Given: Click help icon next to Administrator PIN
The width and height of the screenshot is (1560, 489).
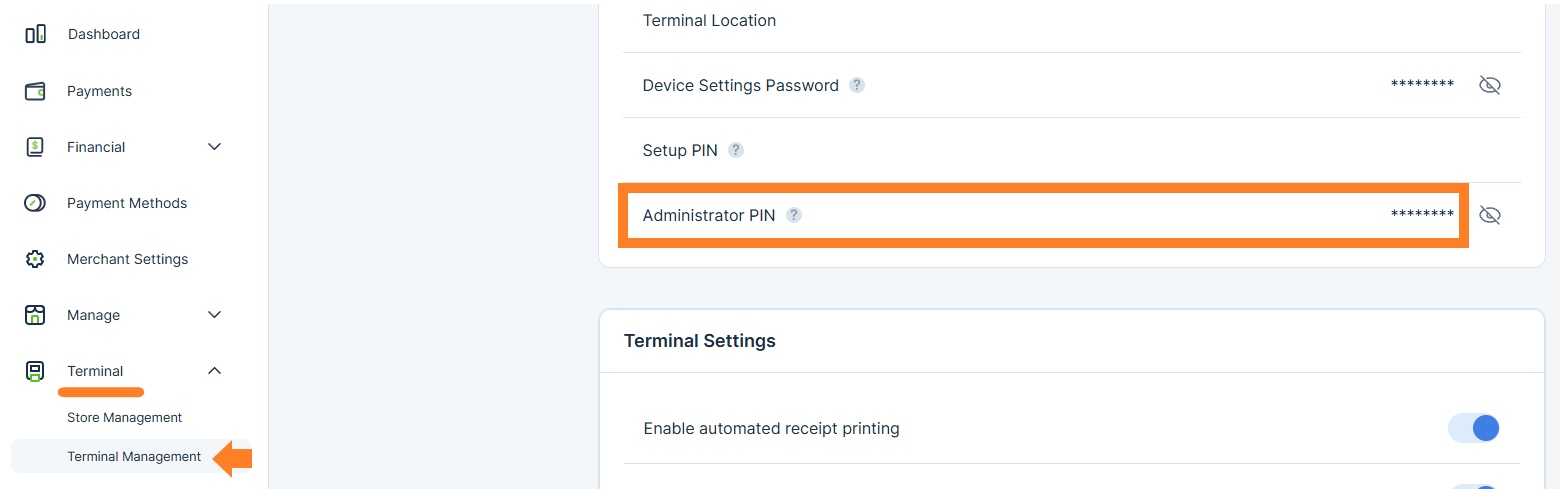Looking at the screenshot, I should tap(794, 215).
